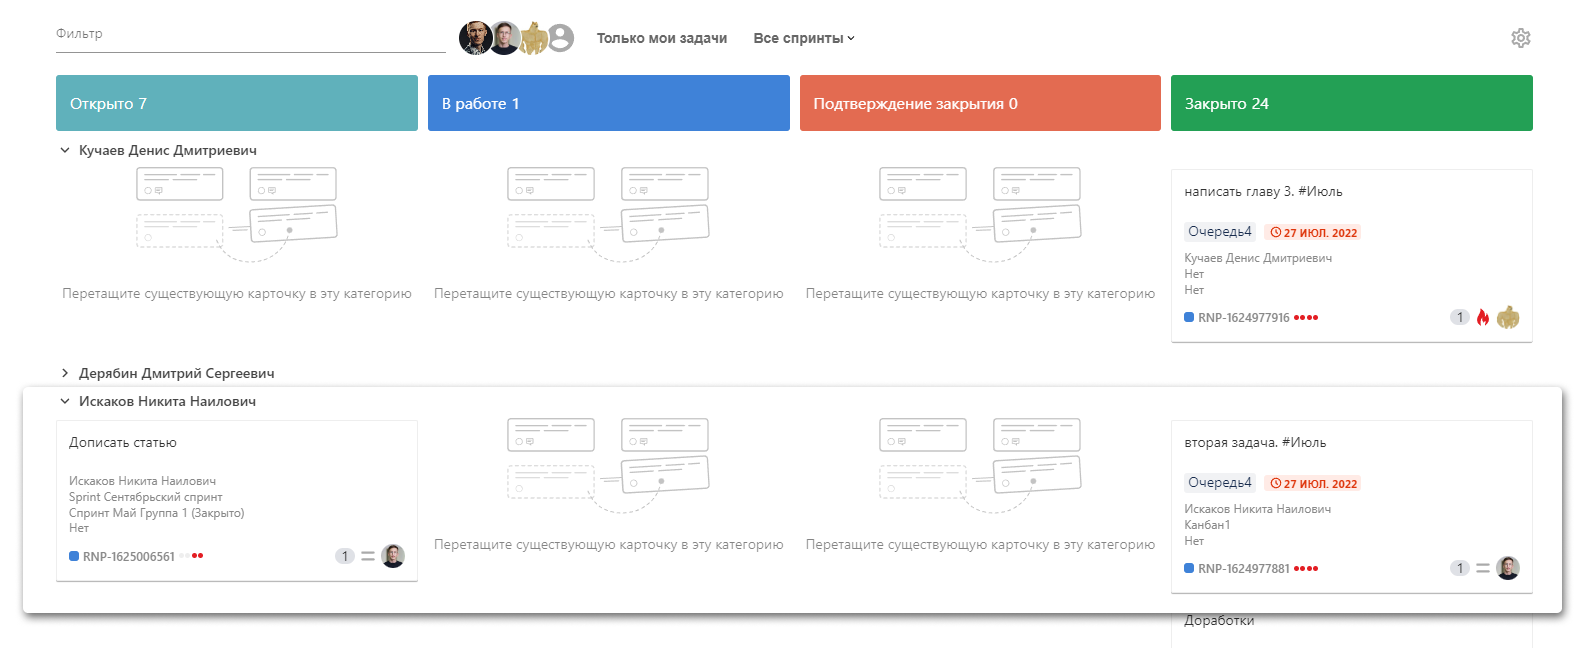Click 'Искаков Никита Наилович' name on 'вторая задача' card
Image resolution: width=1578 pixels, height=648 pixels.
(x=1257, y=509)
